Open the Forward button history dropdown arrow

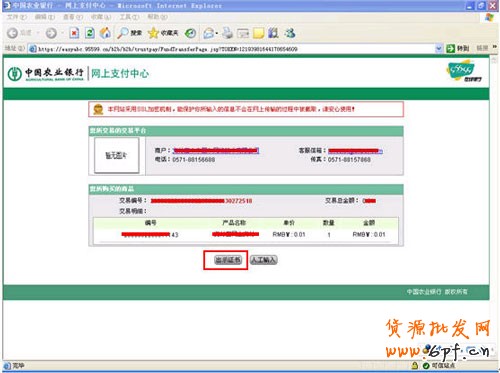pyautogui.click(x=62, y=33)
